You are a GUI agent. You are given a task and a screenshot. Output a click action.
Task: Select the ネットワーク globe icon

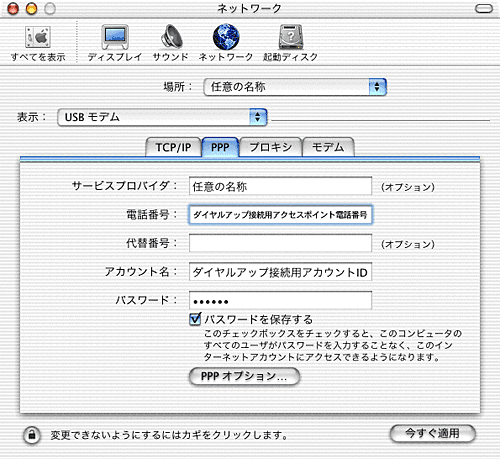click(226, 37)
